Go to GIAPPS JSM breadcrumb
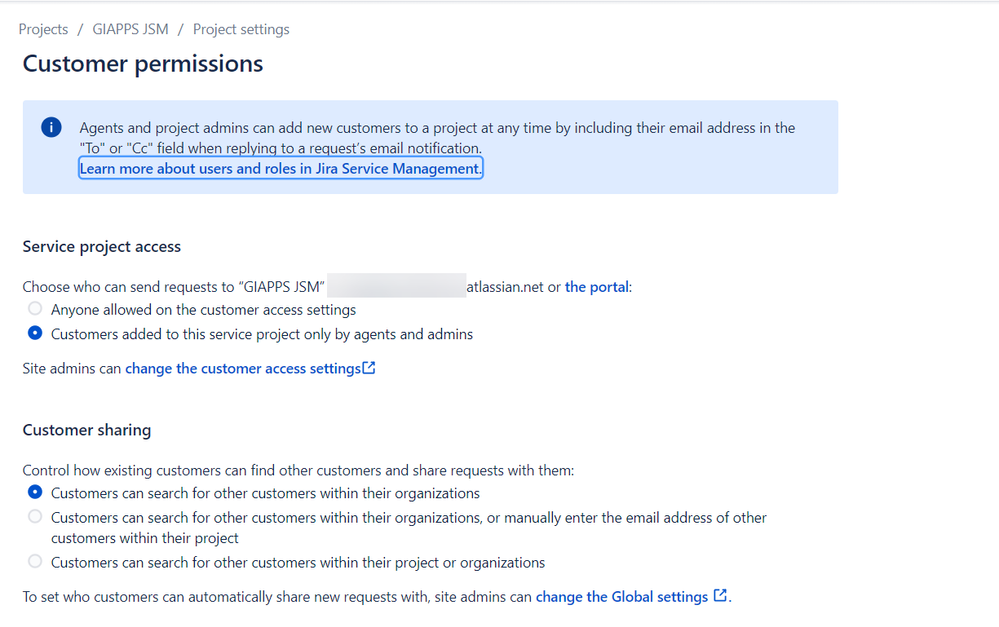Viewport: 999px width, 627px height. (x=131, y=29)
